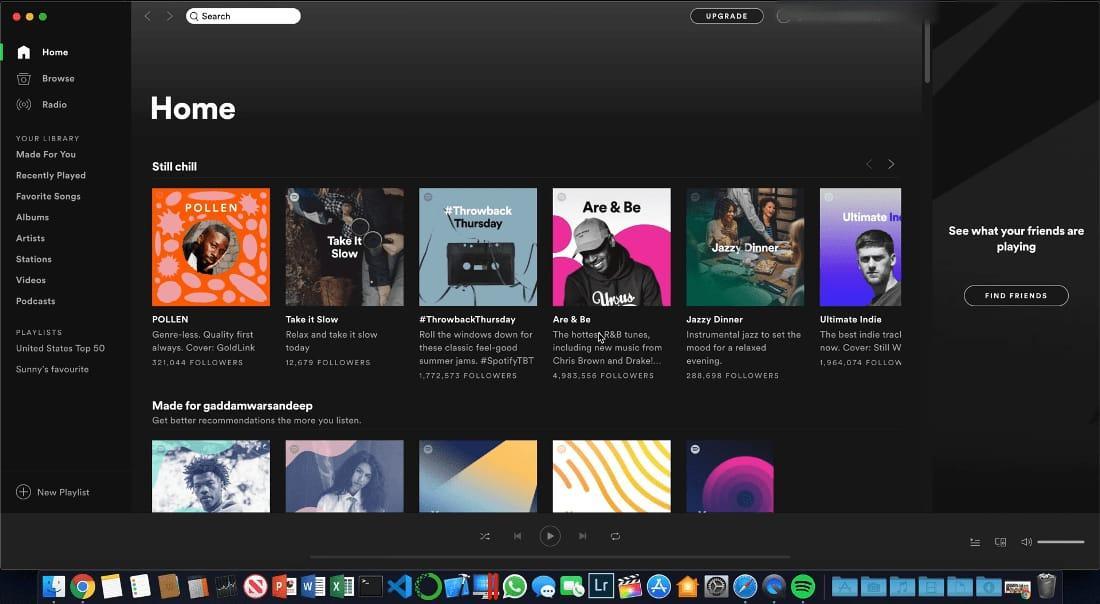Skip to previous track
The image size is (1100, 604).
tap(518, 536)
